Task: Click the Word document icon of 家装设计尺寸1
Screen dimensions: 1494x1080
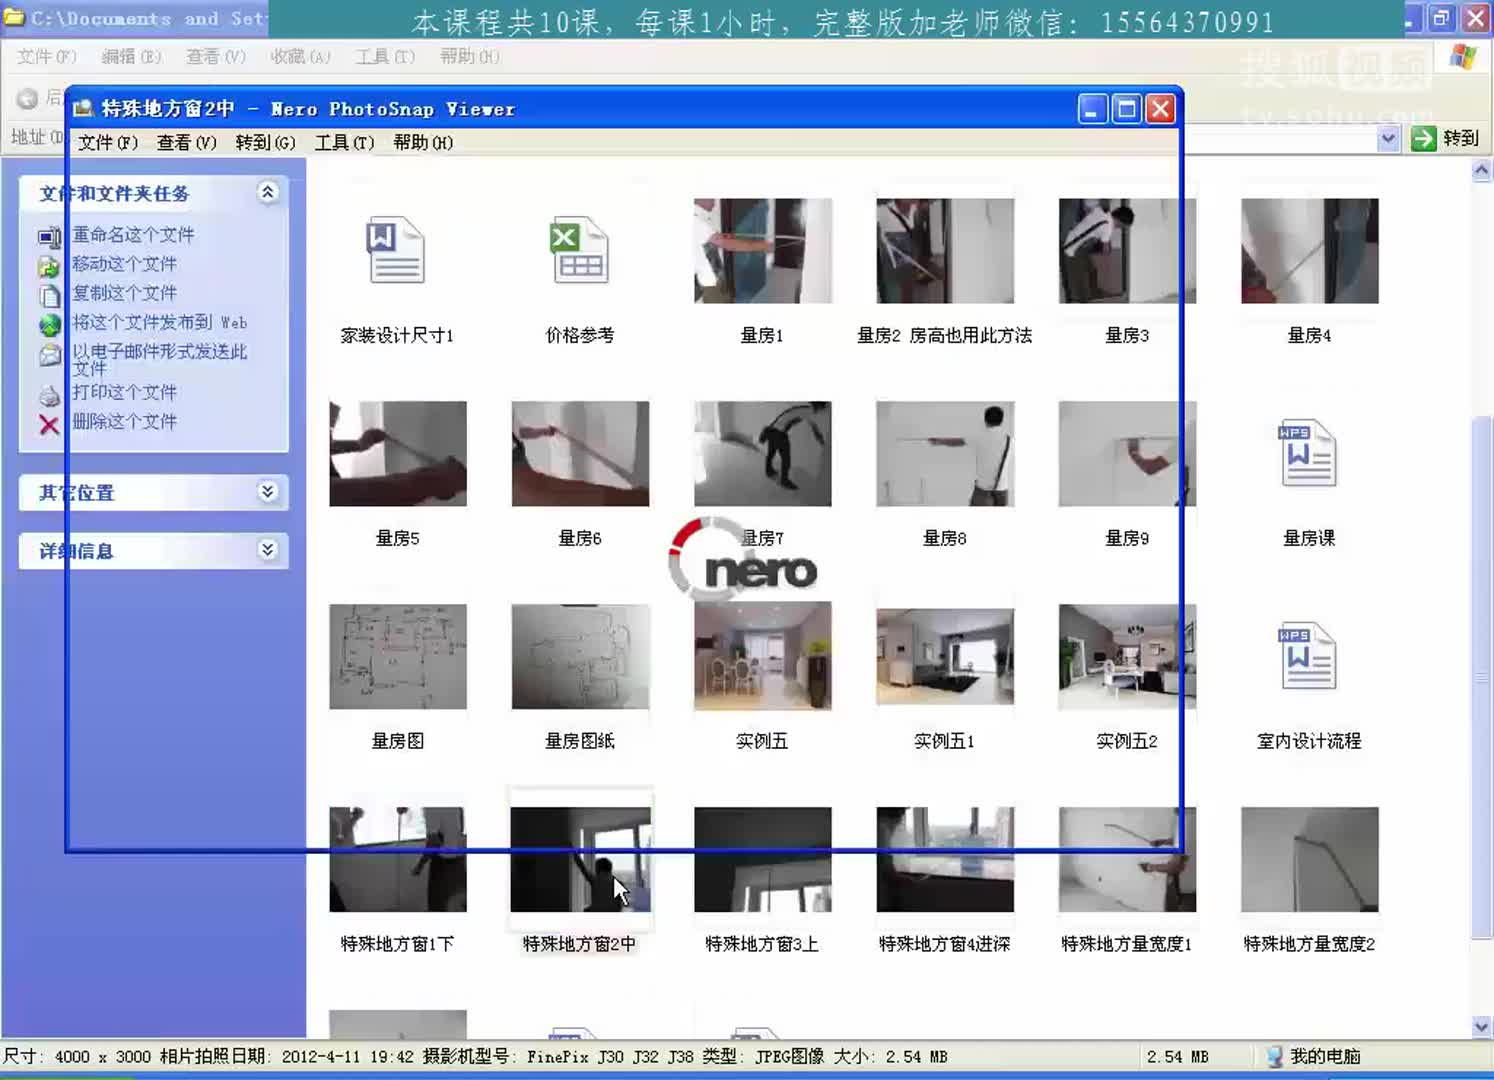Action: 397,251
